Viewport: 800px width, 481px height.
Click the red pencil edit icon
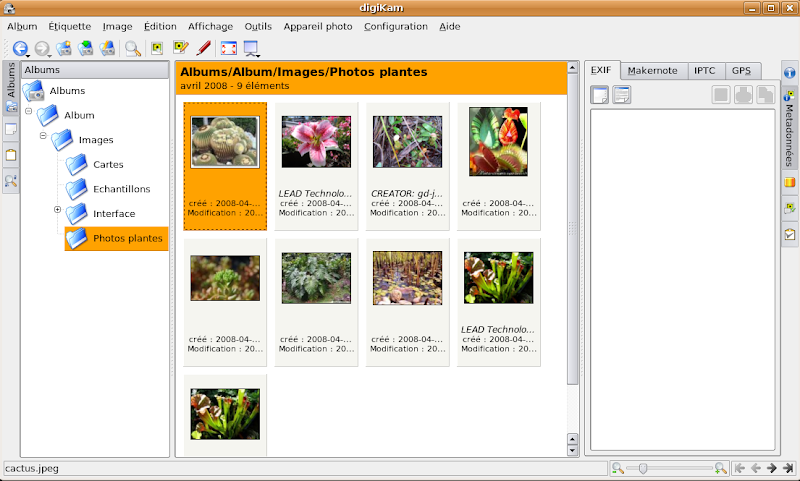coord(203,48)
